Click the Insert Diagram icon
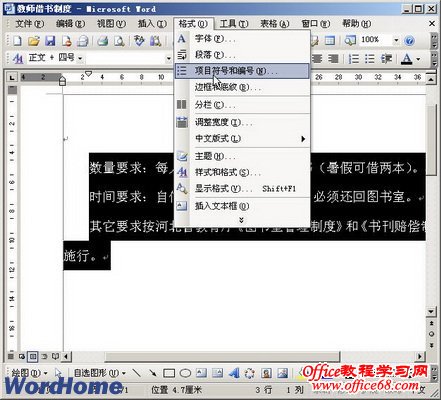Viewport: 441px width, 400px height. tap(250, 373)
